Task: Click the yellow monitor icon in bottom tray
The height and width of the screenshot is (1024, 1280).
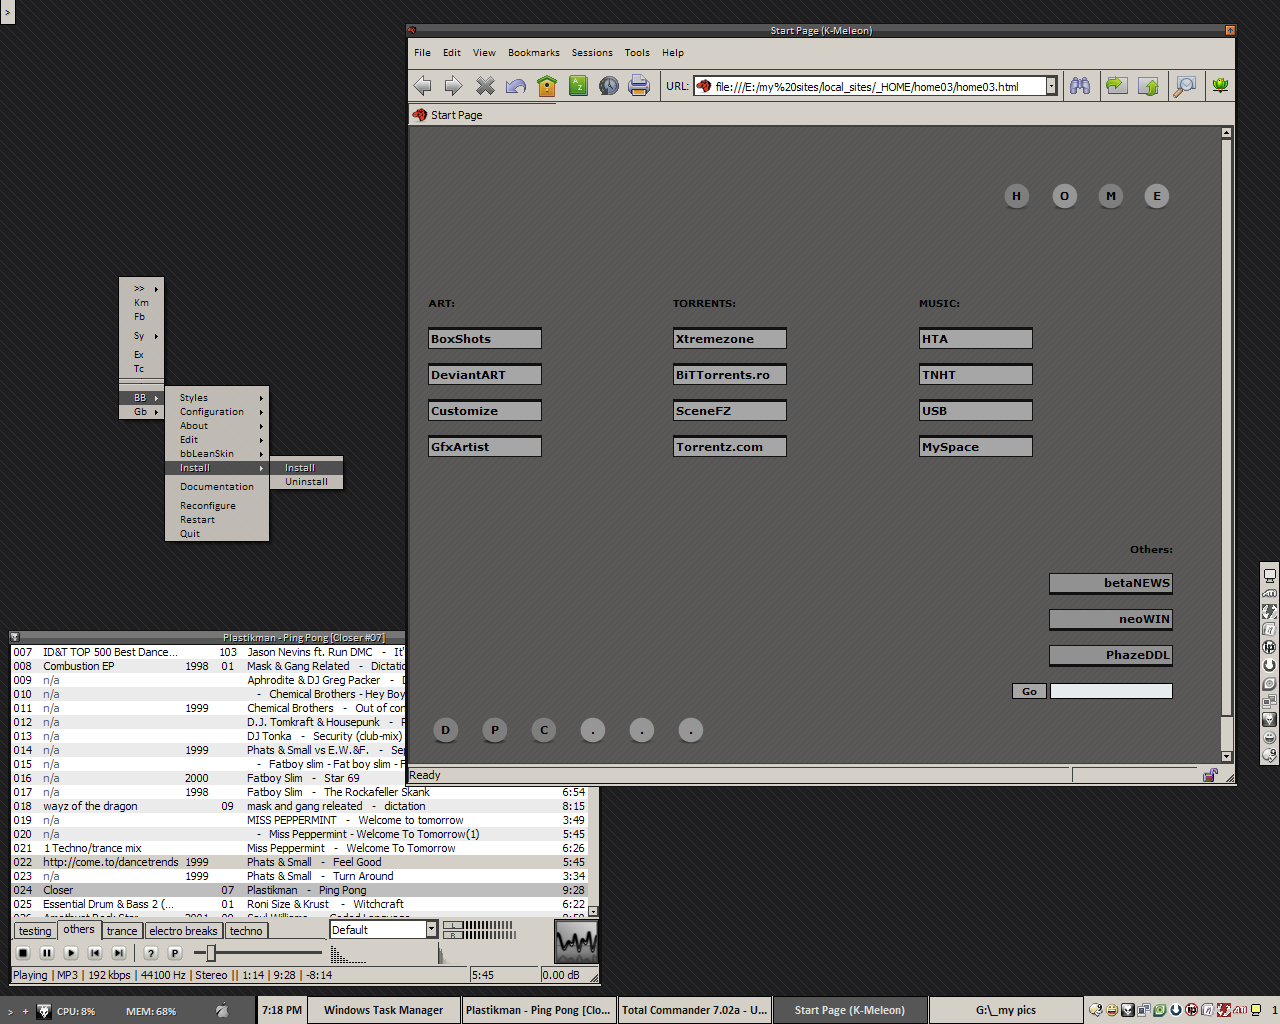Action: tap(1256, 1010)
